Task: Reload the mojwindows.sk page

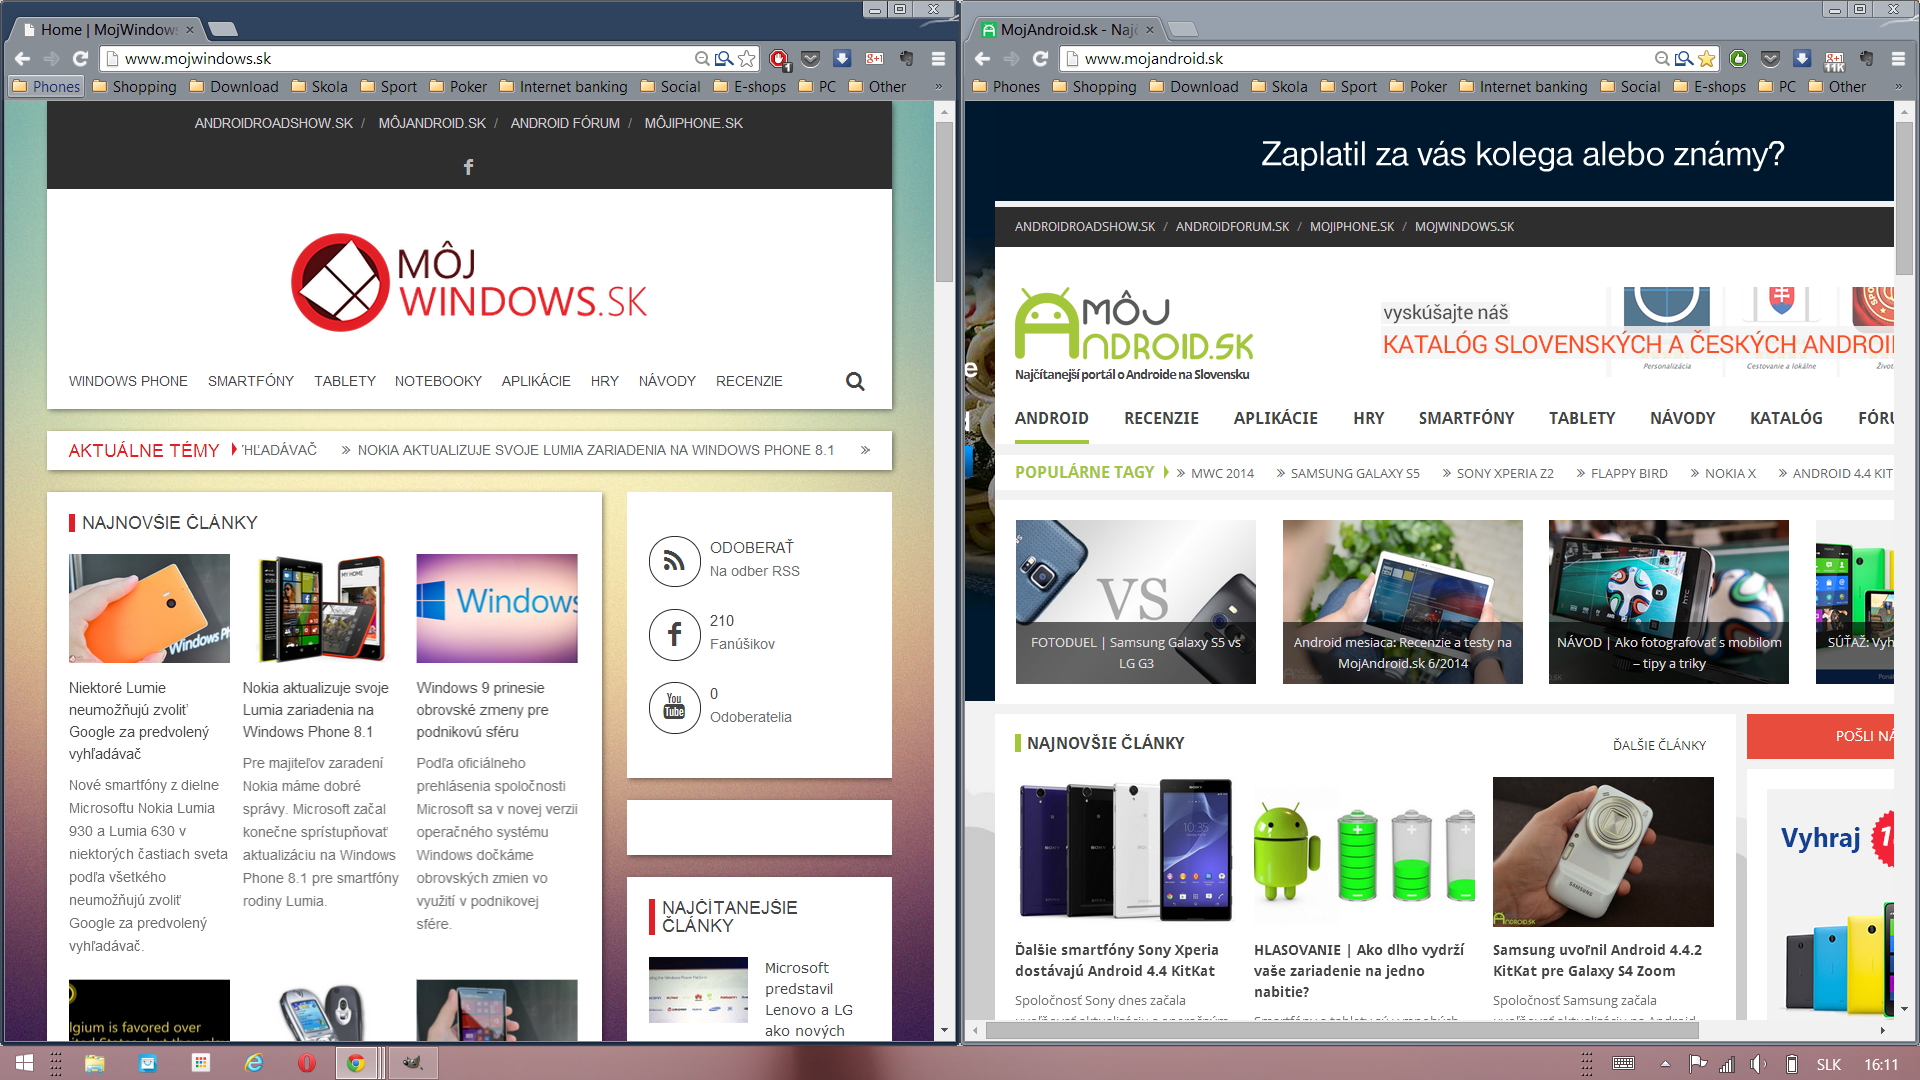Action: [x=81, y=59]
